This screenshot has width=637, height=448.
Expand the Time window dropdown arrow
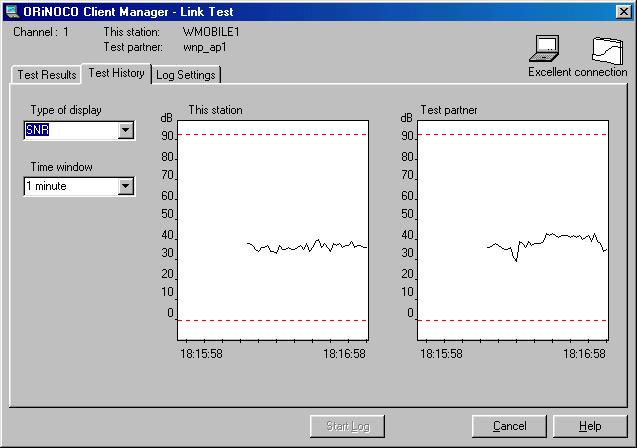(x=125, y=186)
